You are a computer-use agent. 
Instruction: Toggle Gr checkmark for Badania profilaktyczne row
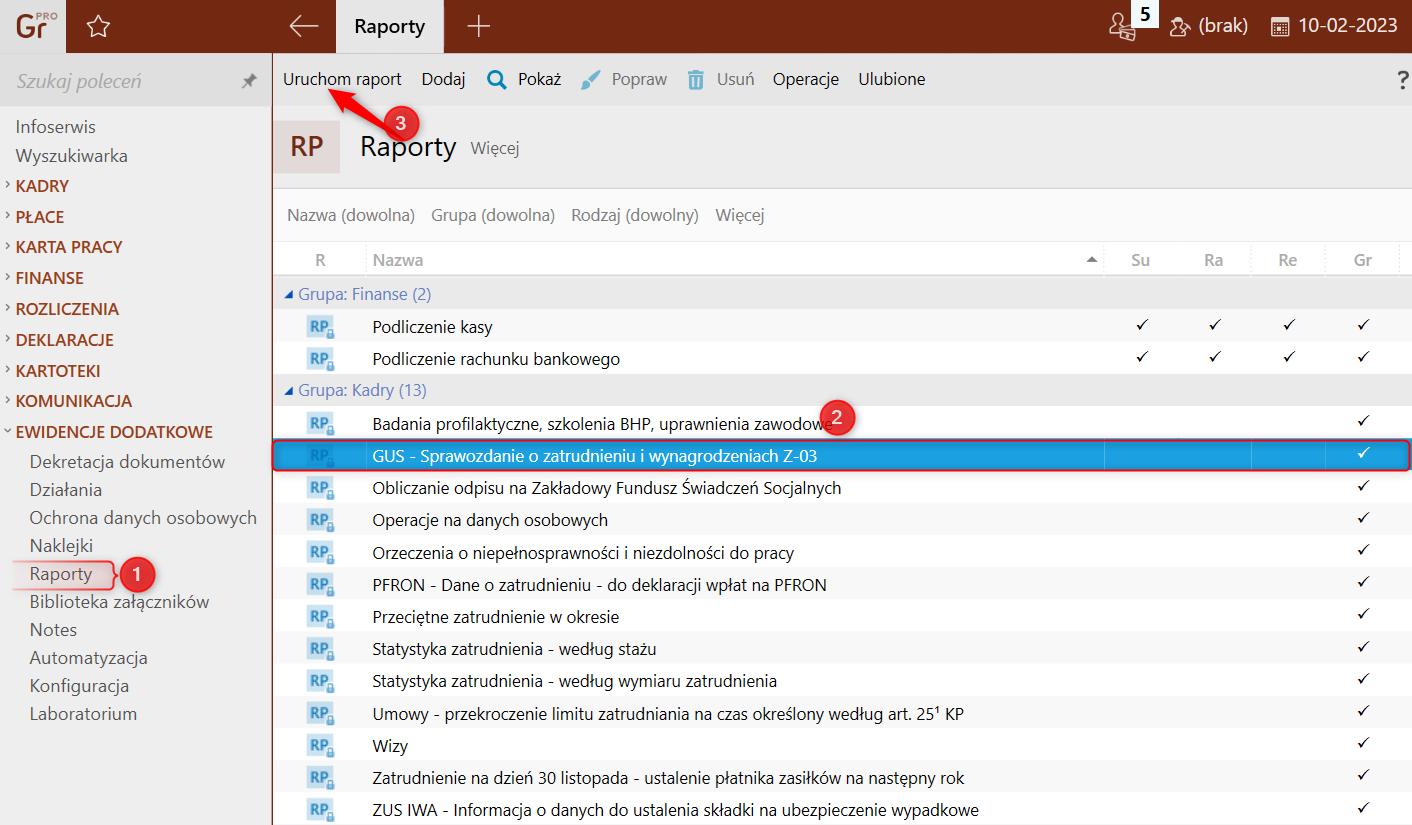[1363, 422]
